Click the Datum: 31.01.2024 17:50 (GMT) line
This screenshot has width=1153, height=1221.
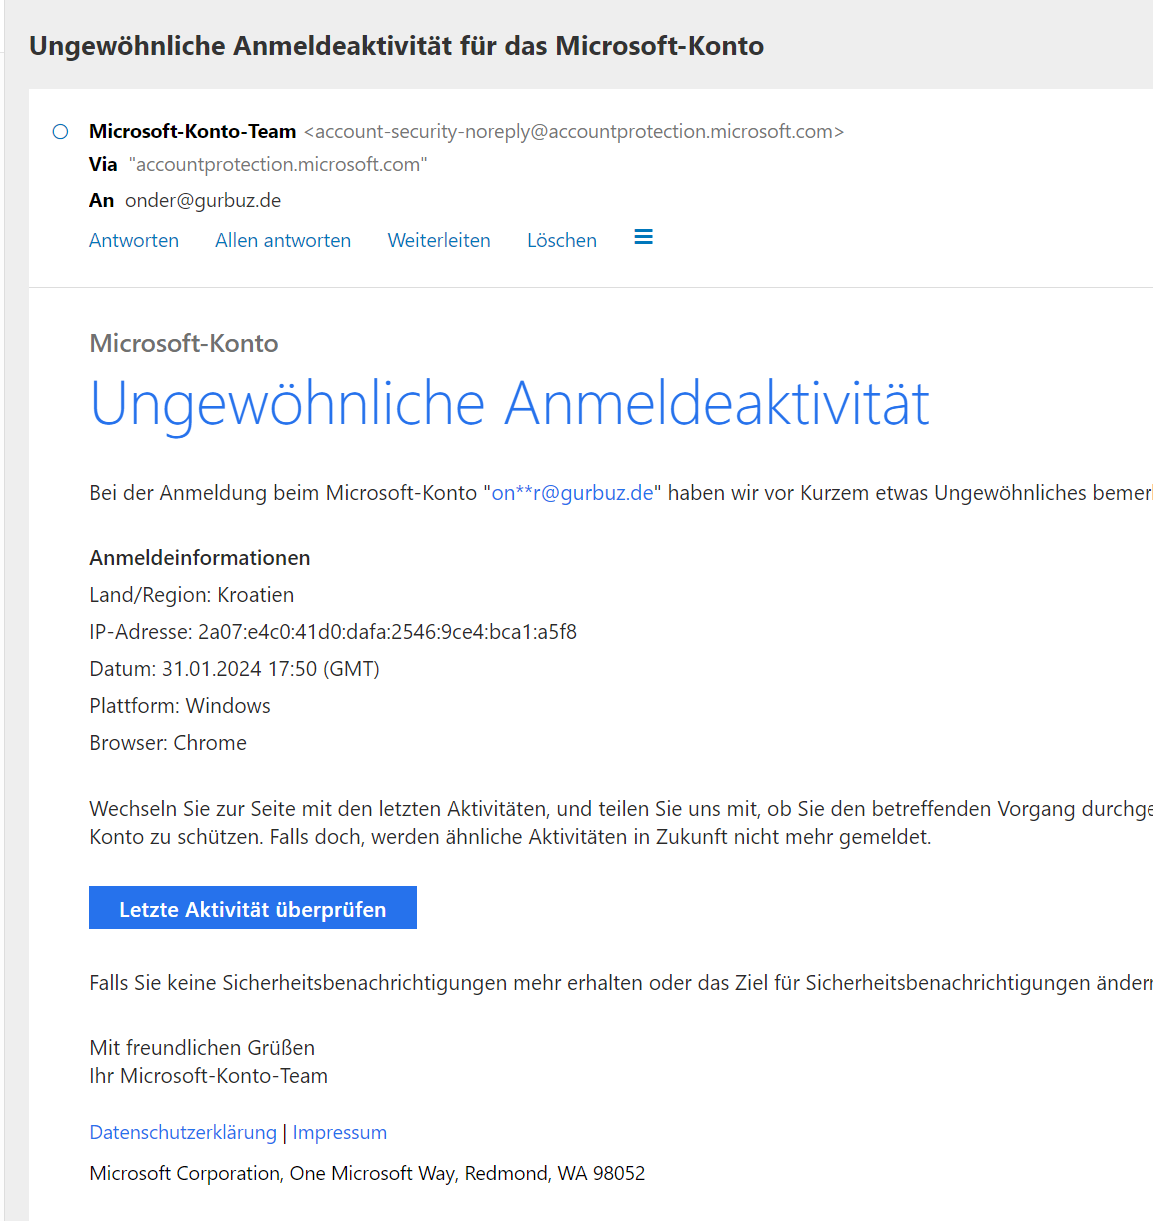pyautogui.click(x=235, y=669)
